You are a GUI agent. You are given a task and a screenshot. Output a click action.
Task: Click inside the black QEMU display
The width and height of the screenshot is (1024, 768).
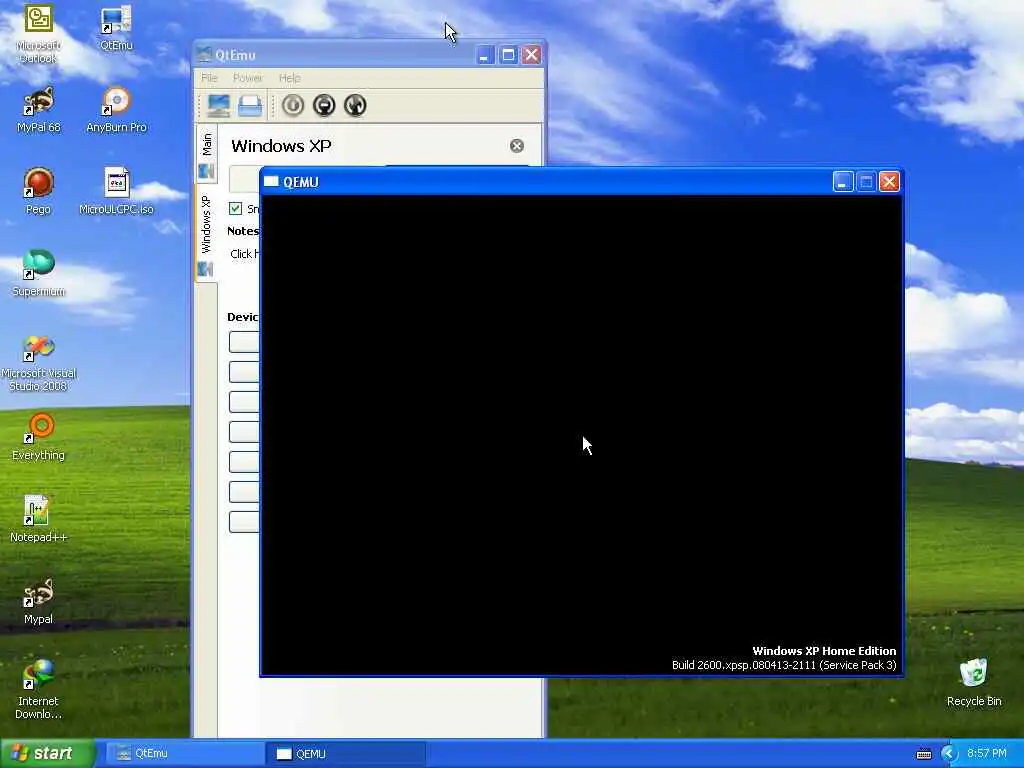581,434
